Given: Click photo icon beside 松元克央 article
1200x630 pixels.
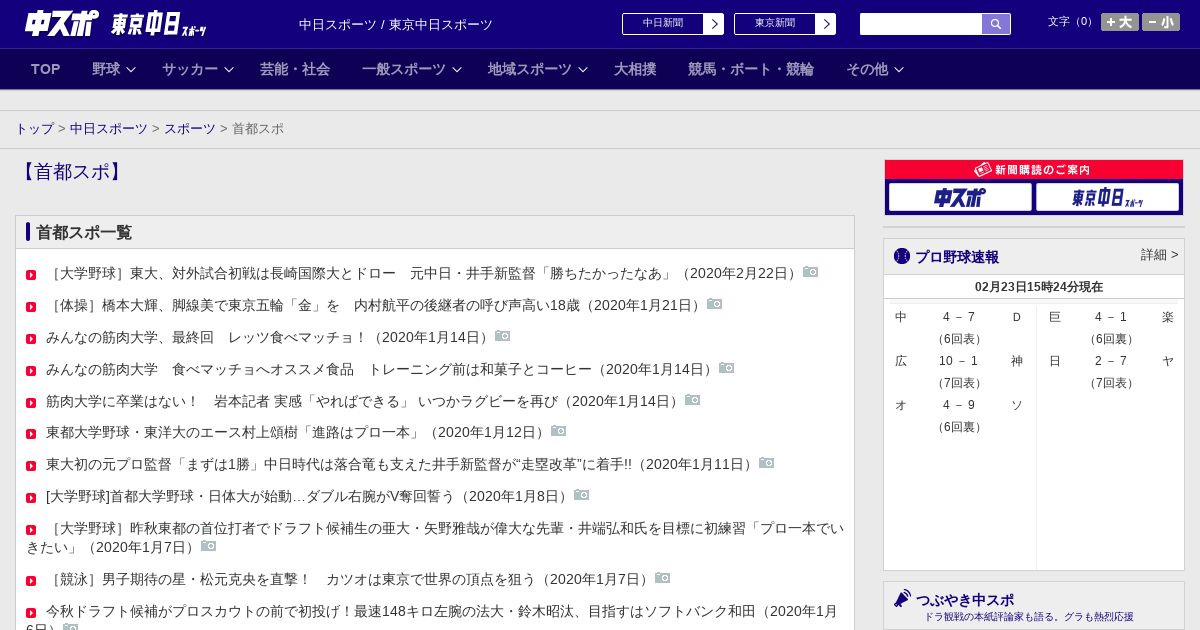Looking at the screenshot, I should click(663, 578).
